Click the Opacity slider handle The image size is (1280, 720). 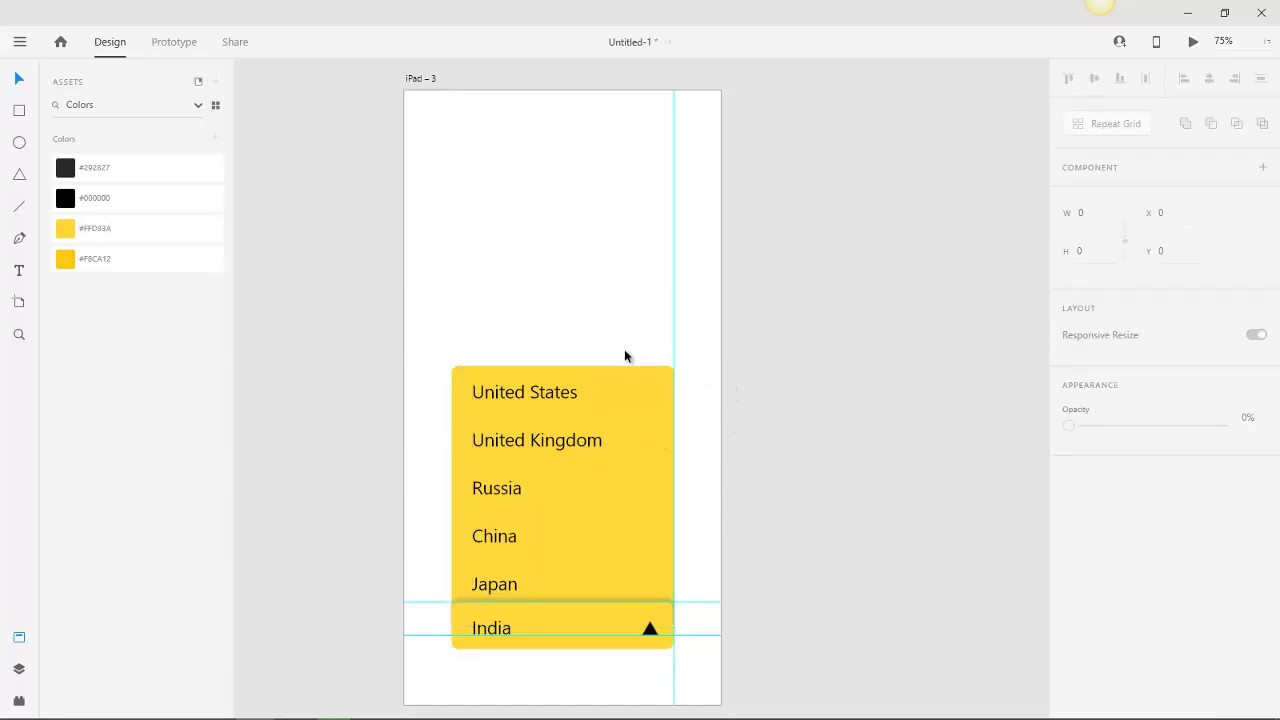pyautogui.click(x=1069, y=426)
